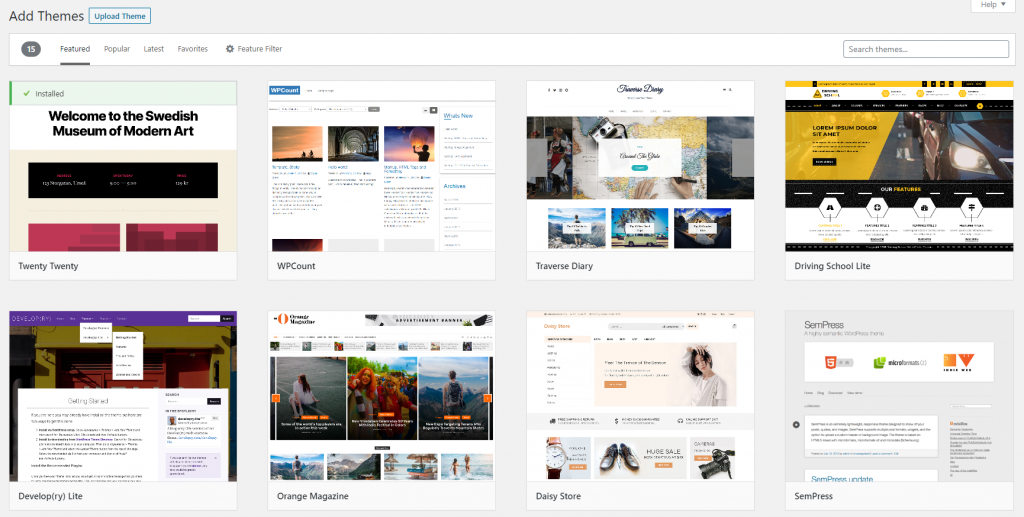
Task: Click the Add Themes heading
Action: (46, 16)
